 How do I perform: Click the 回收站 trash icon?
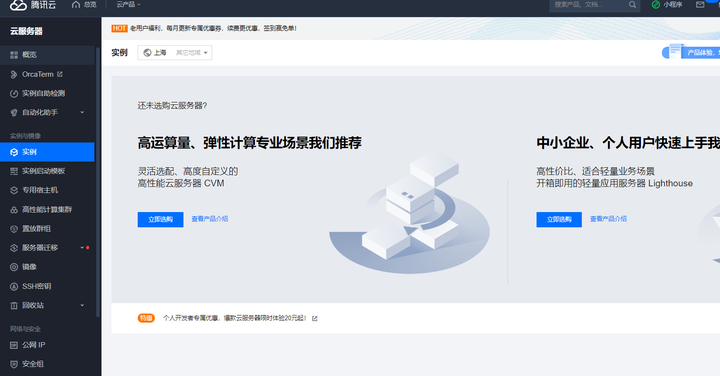tap(14, 305)
